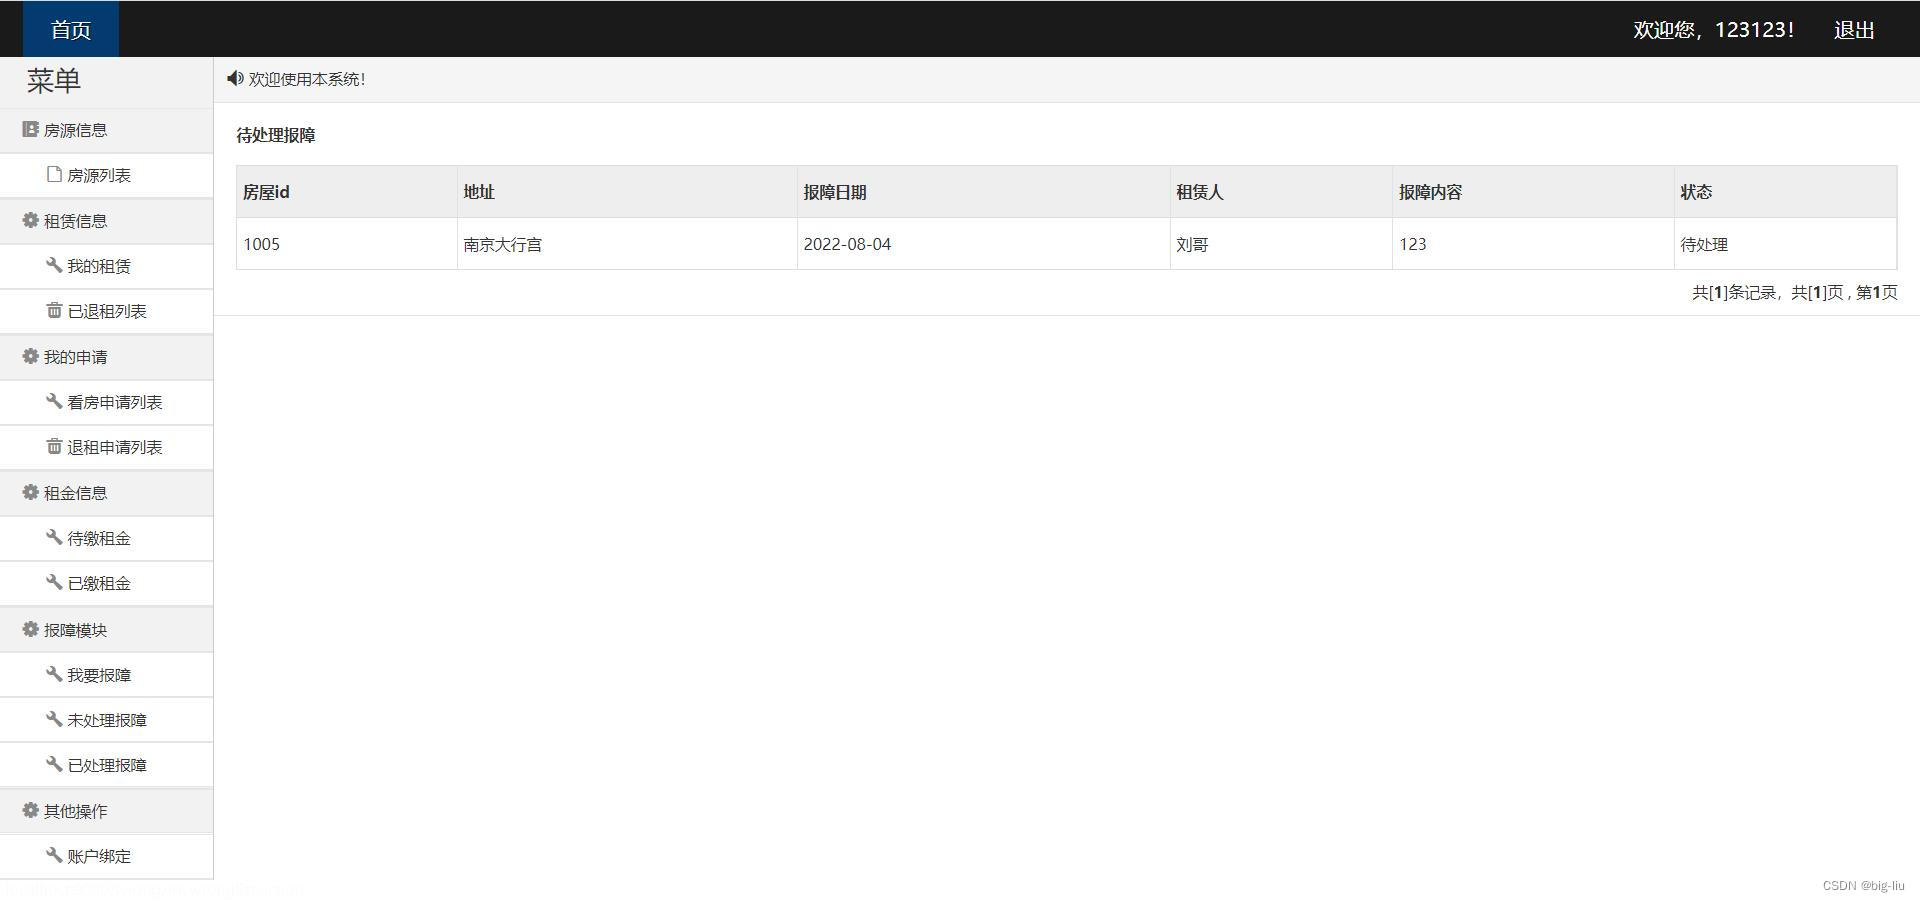Screen dimensions: 1920x902
Task: Click the trash icon beside 退租申请列表
Action: pyautogui.click(x=54, y=446)
